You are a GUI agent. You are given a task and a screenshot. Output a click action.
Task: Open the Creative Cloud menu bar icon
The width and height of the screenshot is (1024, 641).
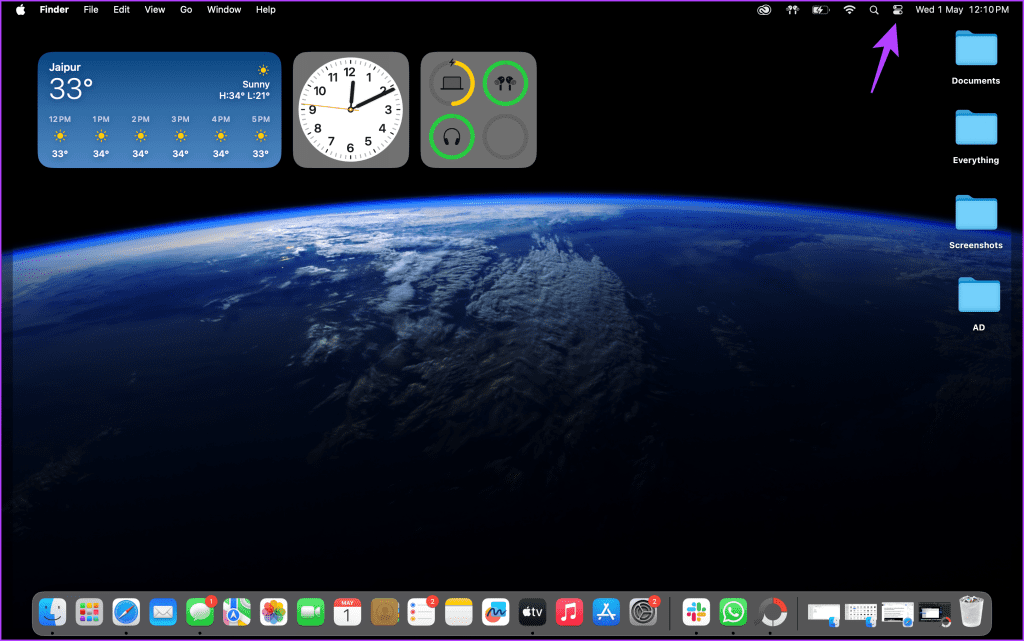[x=763, y=10]
